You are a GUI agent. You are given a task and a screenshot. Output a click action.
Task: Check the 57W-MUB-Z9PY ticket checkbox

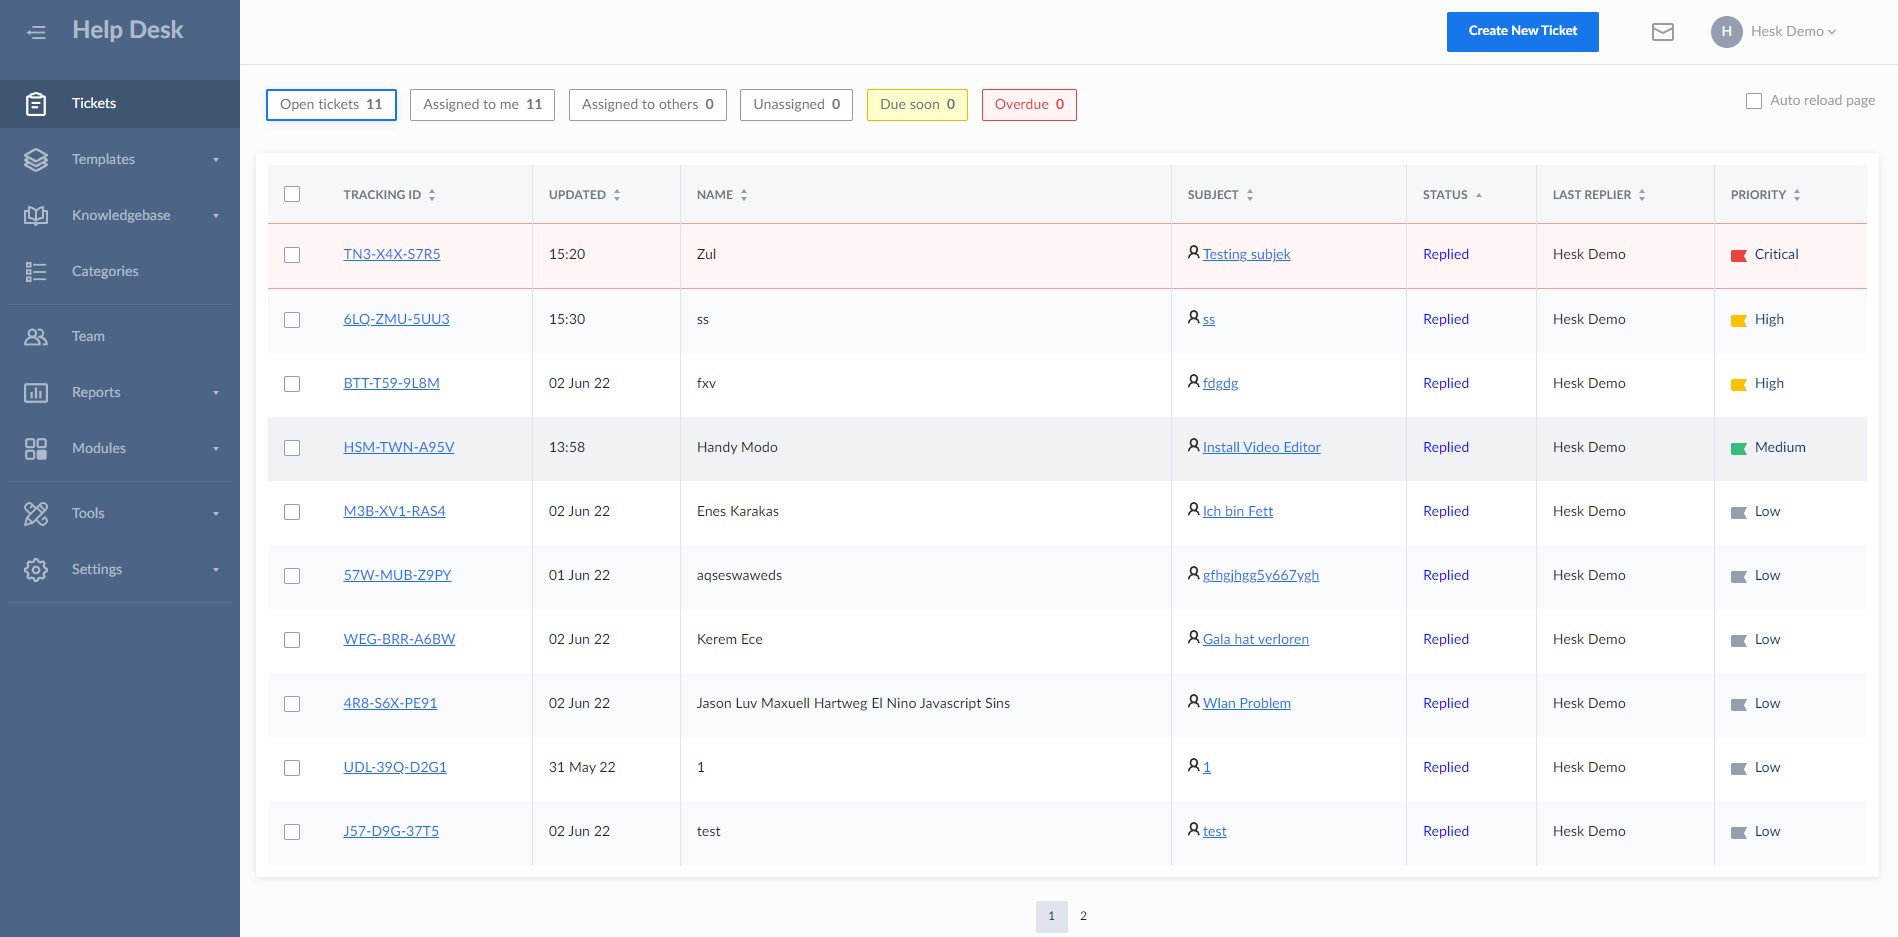[292, 576]
